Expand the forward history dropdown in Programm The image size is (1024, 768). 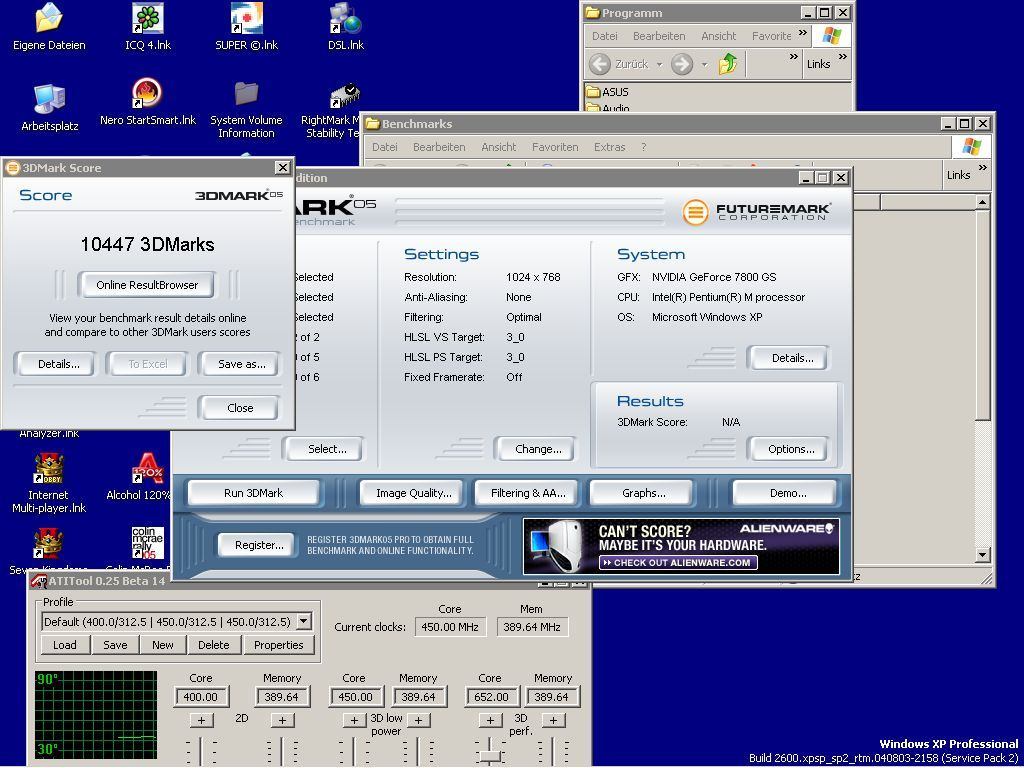(x=705, y=64)
